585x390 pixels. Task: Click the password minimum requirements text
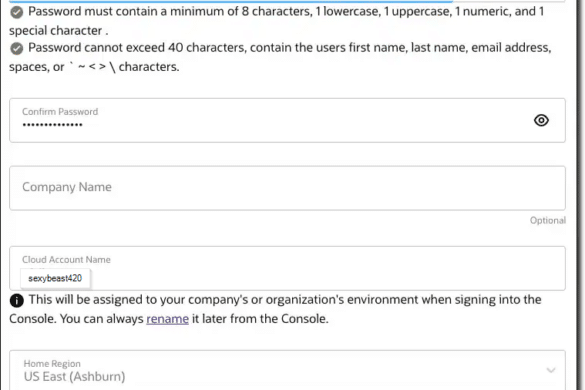pos(276,21)
